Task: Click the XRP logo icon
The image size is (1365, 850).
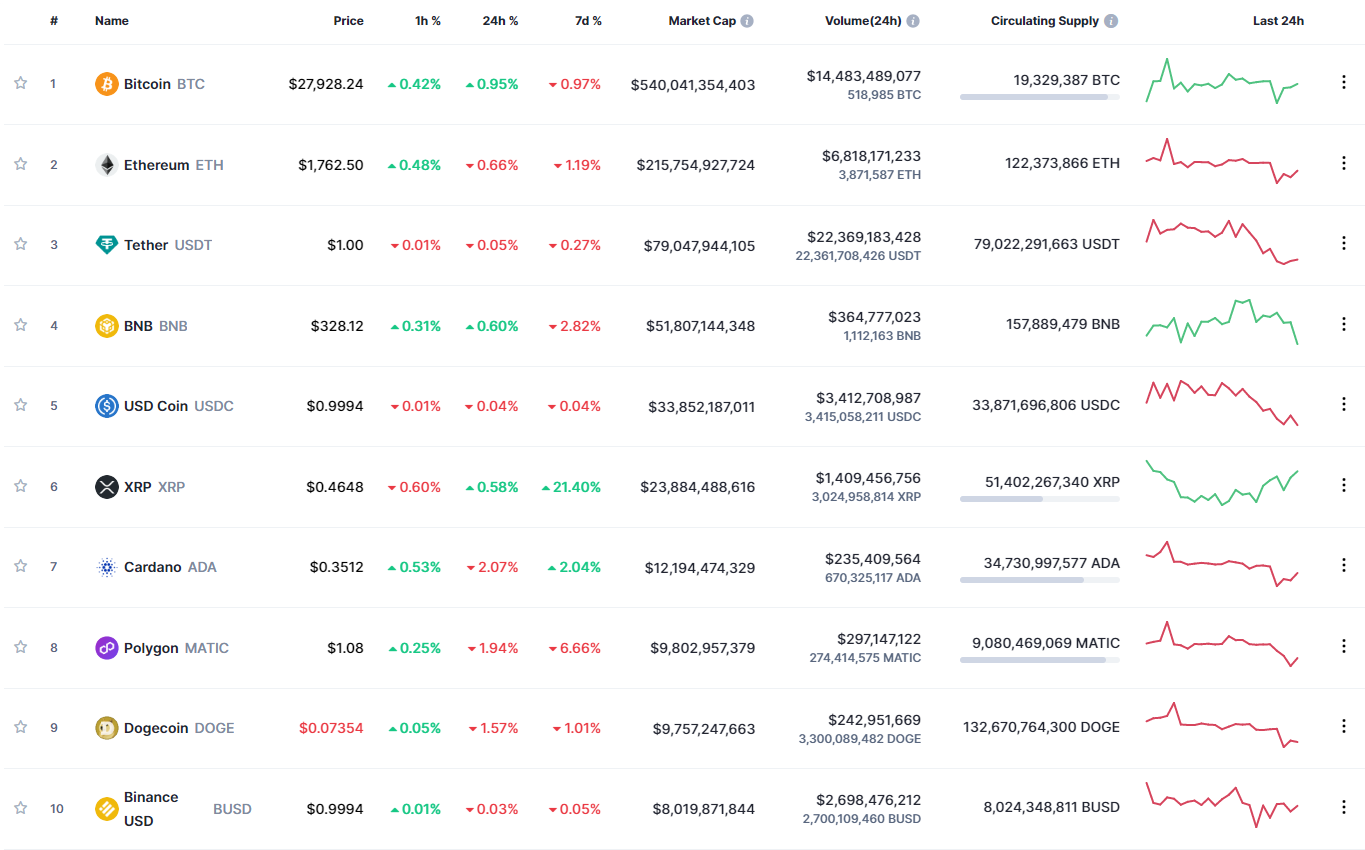Action: [x=106, y=487]
